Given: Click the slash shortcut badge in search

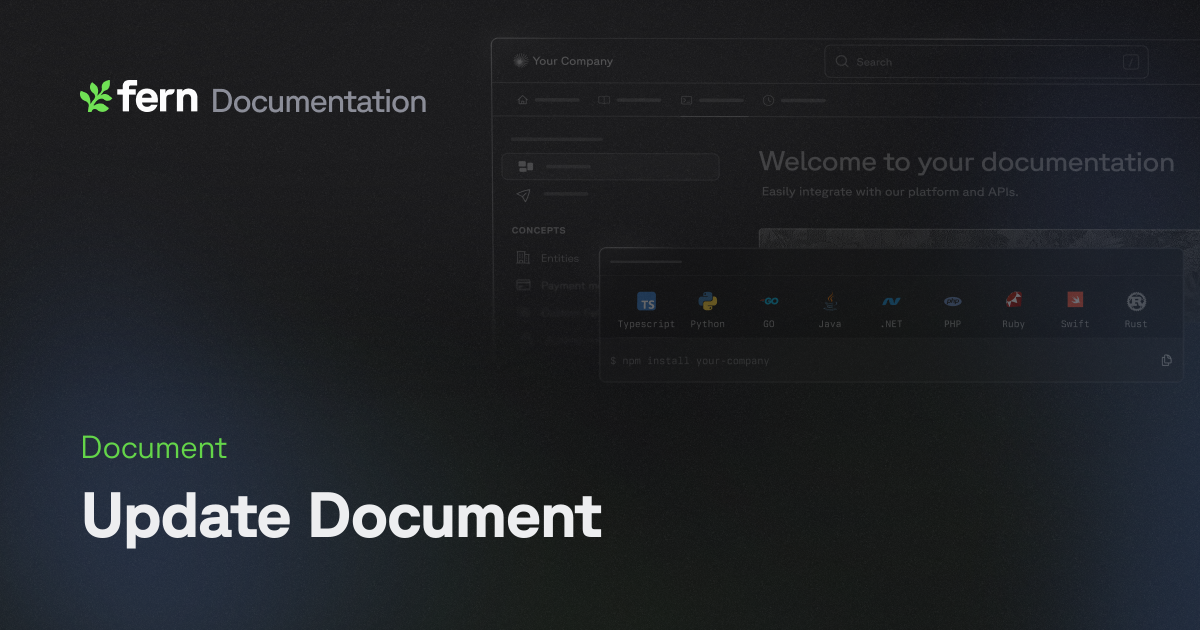Looking at the screenshot, I should [x=1131, y=62].
